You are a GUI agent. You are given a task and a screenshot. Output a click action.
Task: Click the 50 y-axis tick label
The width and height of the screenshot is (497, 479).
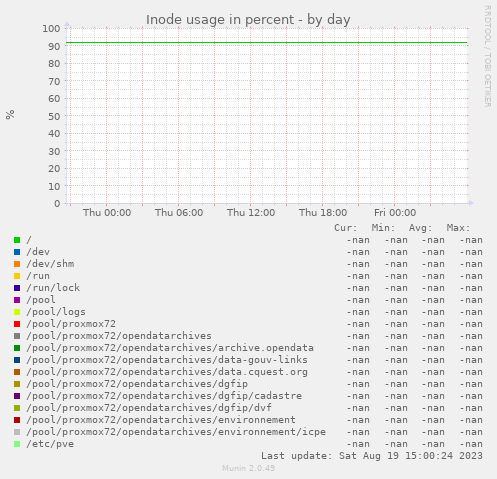pyautogui.click(x=54, y=116)
